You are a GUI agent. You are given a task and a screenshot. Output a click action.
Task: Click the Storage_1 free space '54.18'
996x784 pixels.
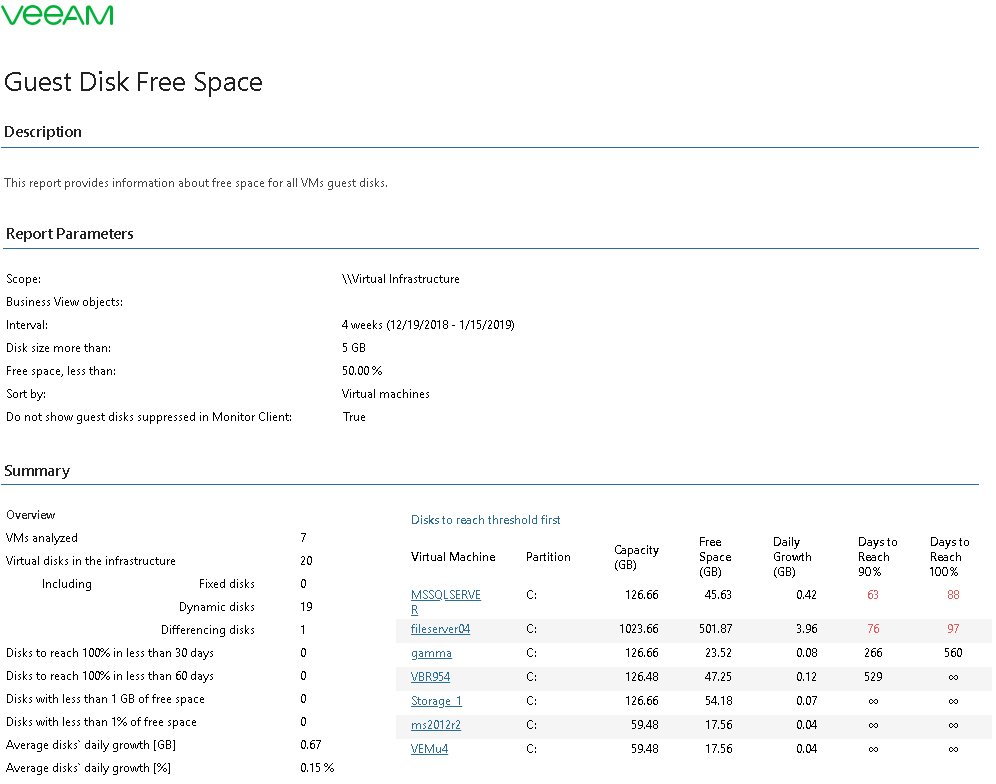tap(718, 701)
